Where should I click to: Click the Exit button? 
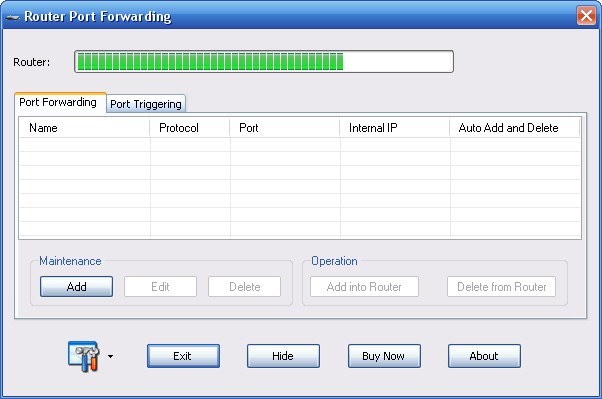(x=184, y=356)
